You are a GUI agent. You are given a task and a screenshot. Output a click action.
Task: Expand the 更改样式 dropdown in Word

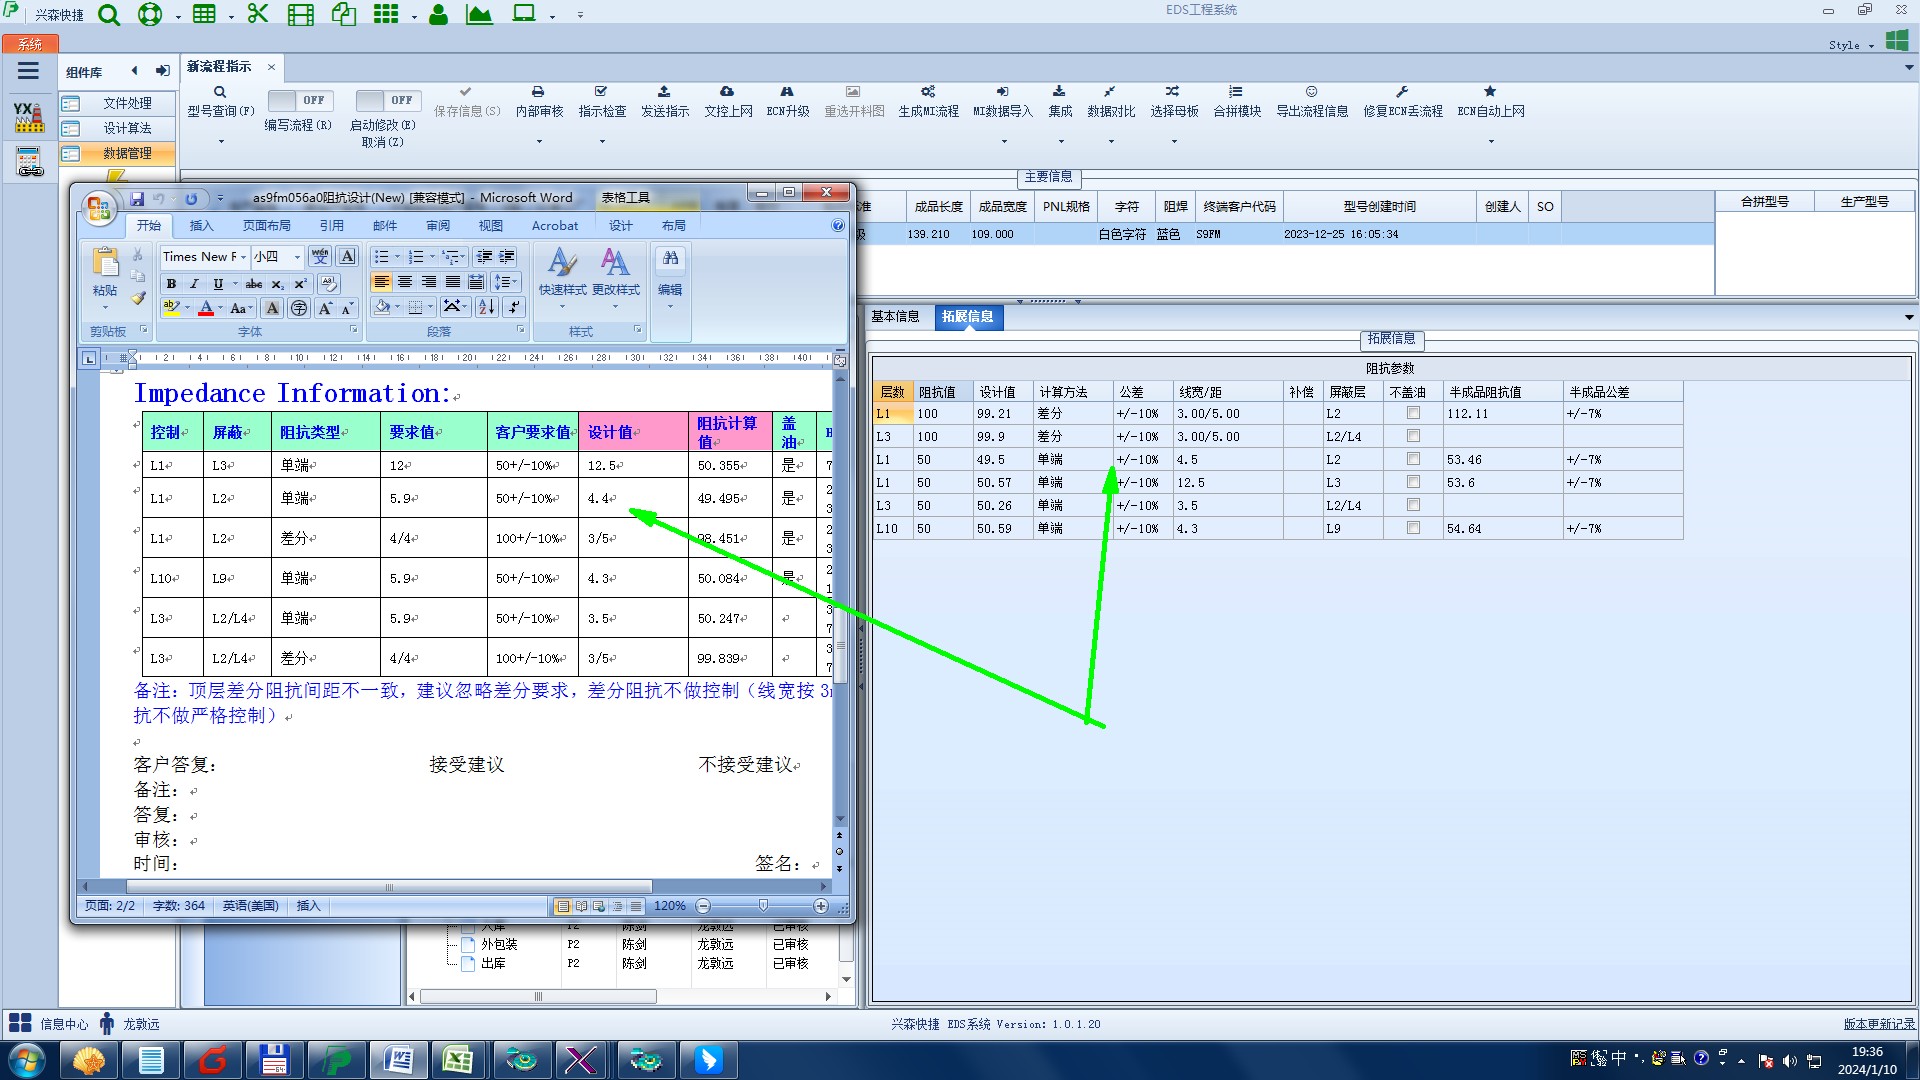point(615,306)
